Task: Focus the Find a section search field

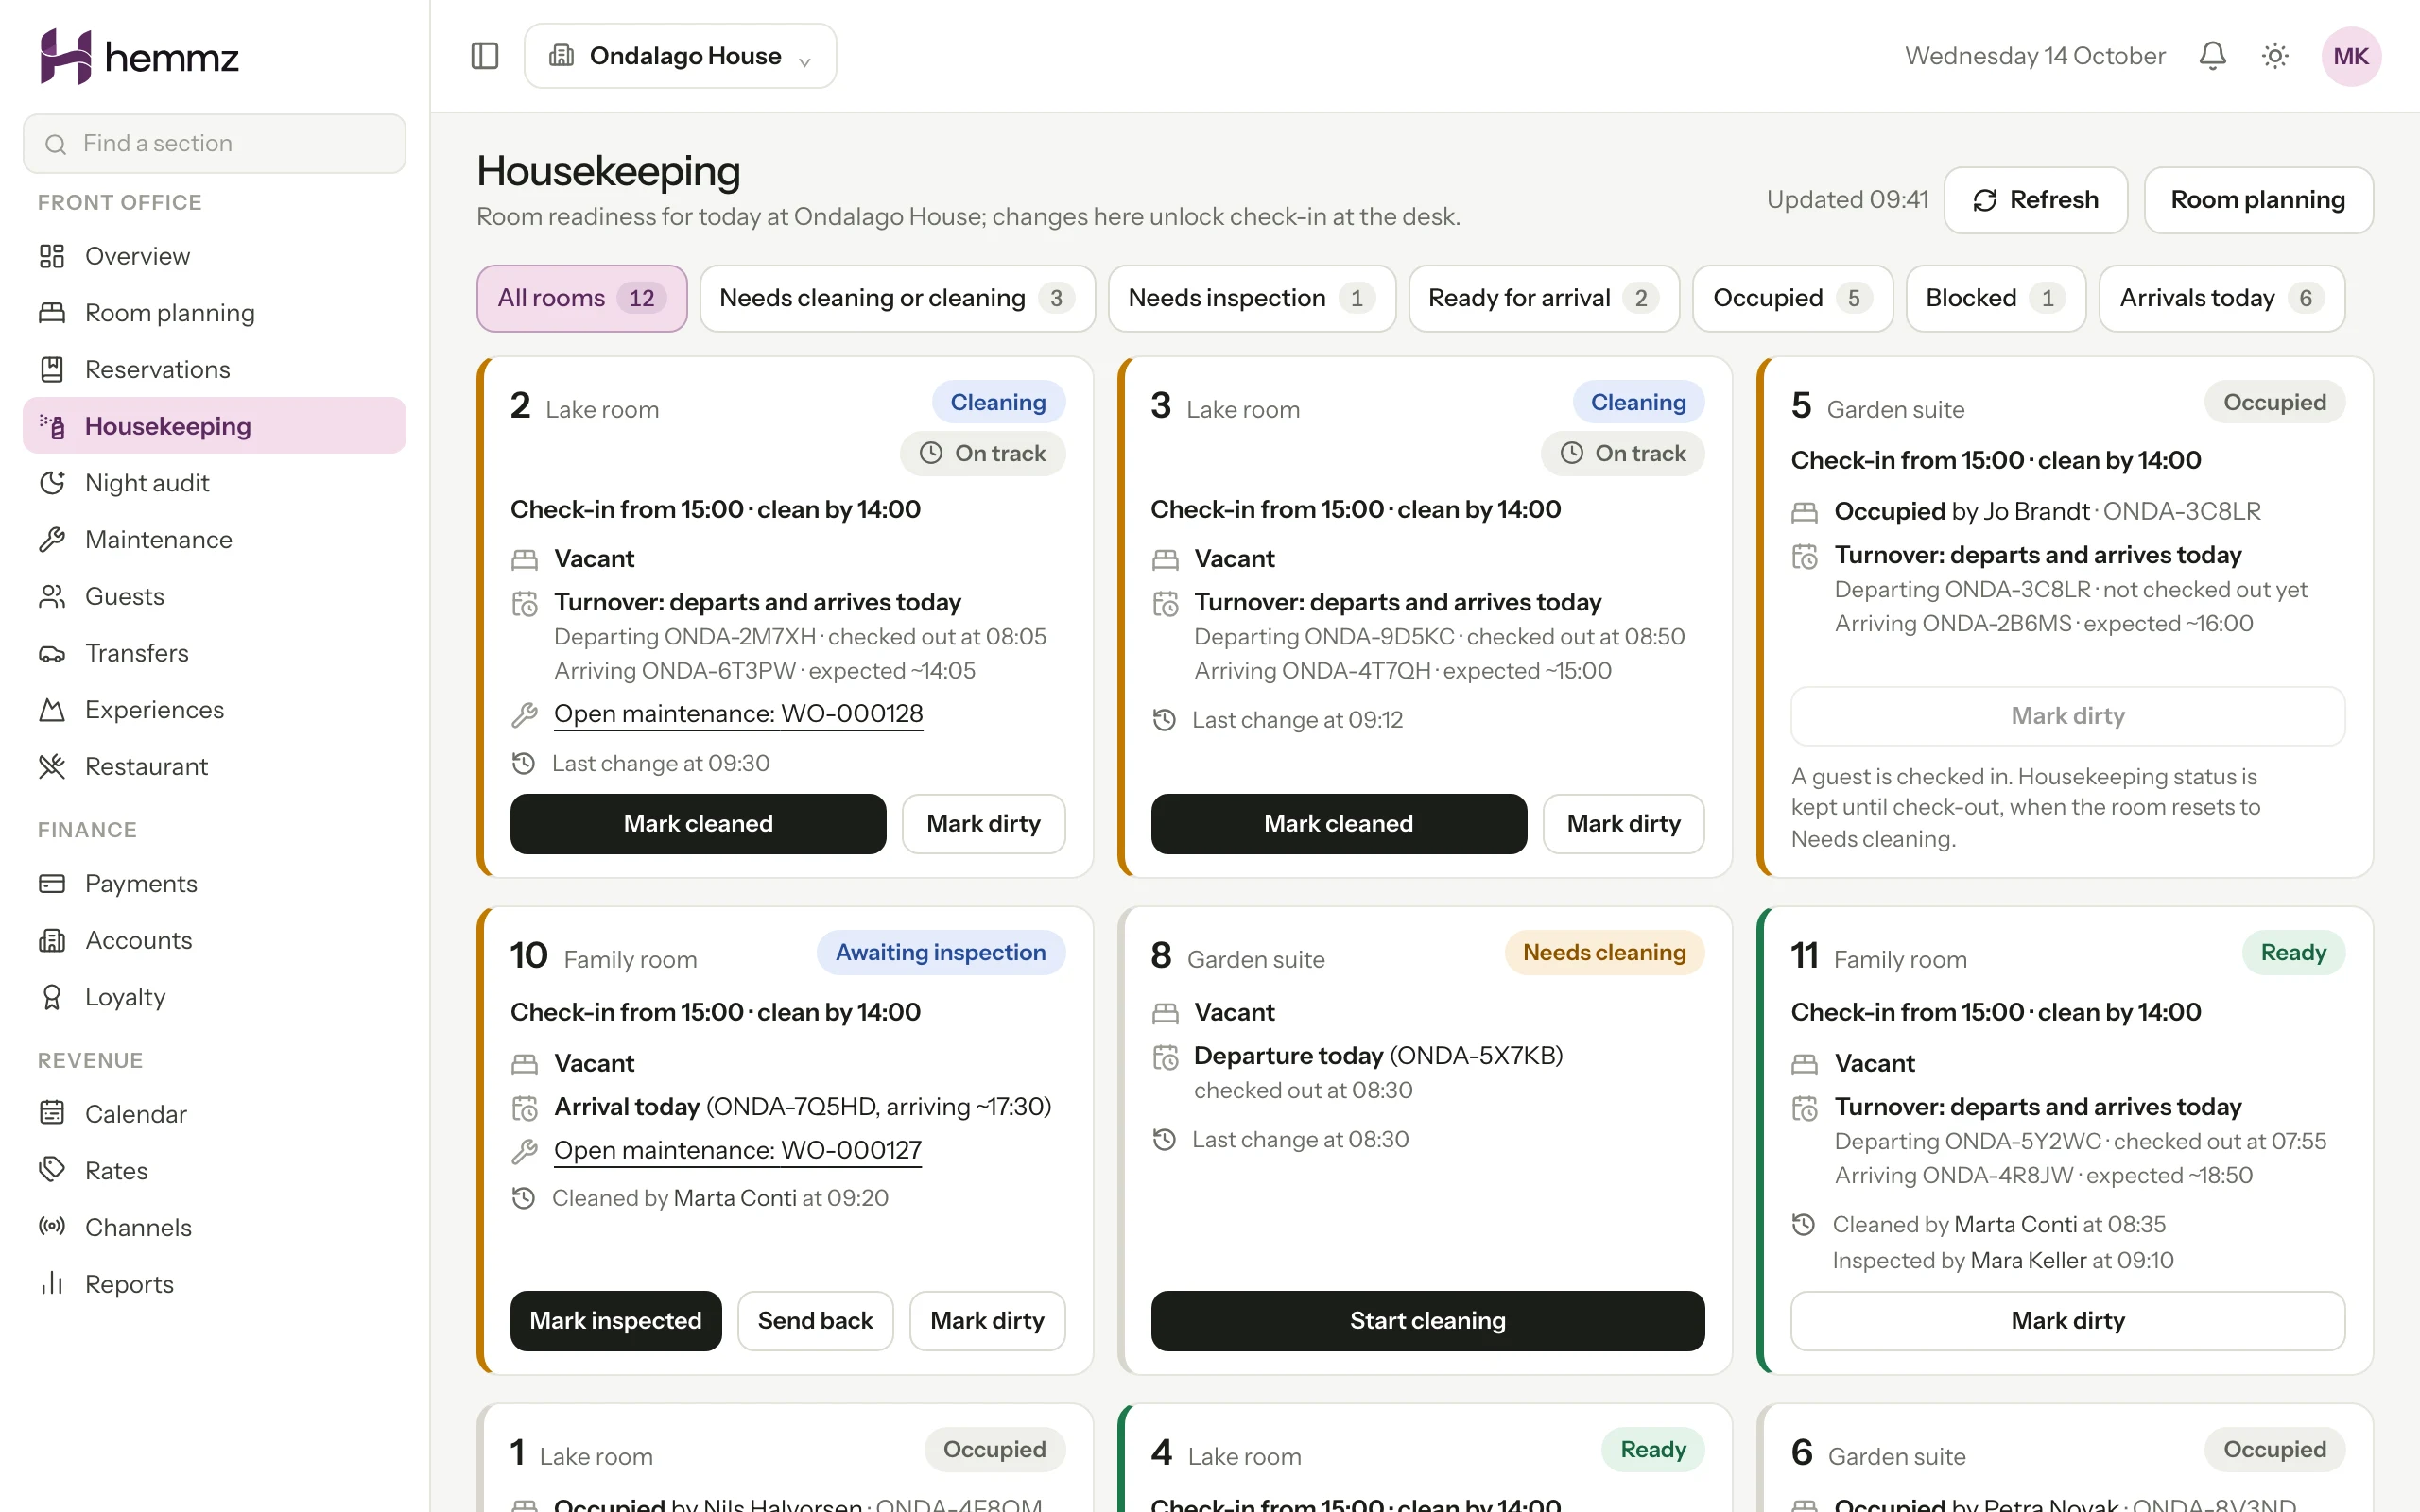Action: (x=214, y=144)
